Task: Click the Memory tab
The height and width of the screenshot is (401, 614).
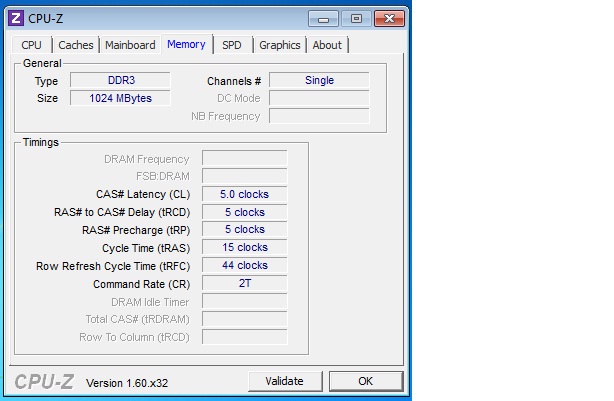Action: (186, 44)
